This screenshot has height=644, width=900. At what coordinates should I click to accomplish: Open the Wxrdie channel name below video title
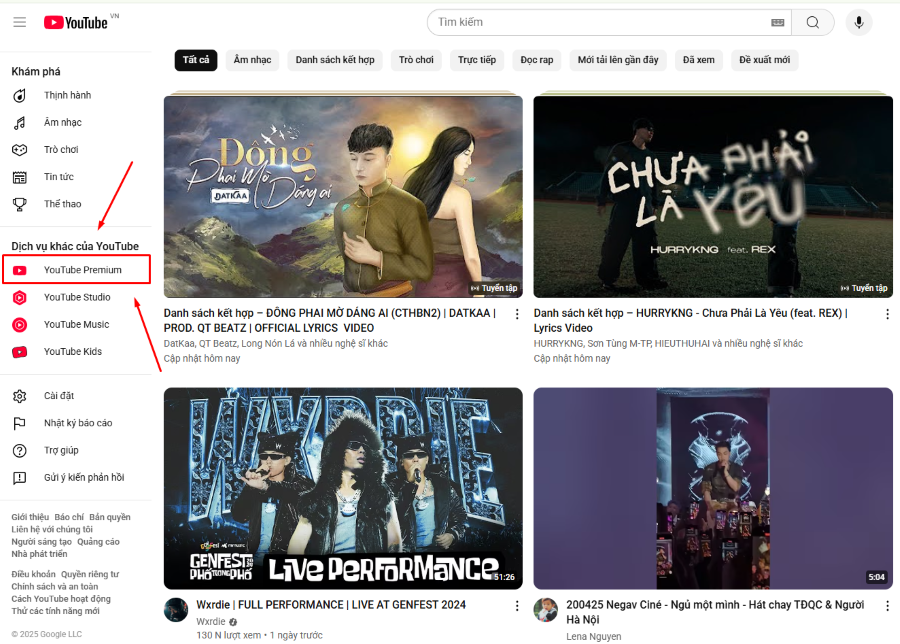point(211,622)
